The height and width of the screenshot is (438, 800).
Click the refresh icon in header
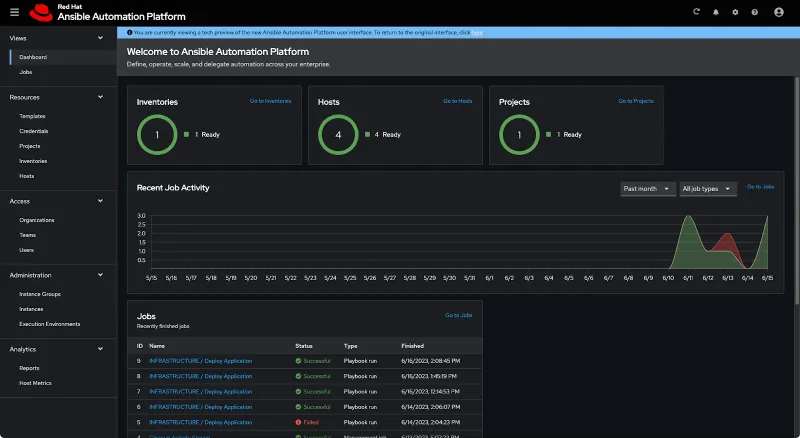(x=697, y=12)
